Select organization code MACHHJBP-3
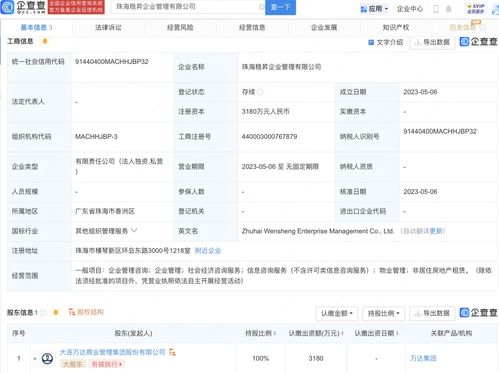The width and height of the screenshot is (499, 373). (x=96, y=137)
